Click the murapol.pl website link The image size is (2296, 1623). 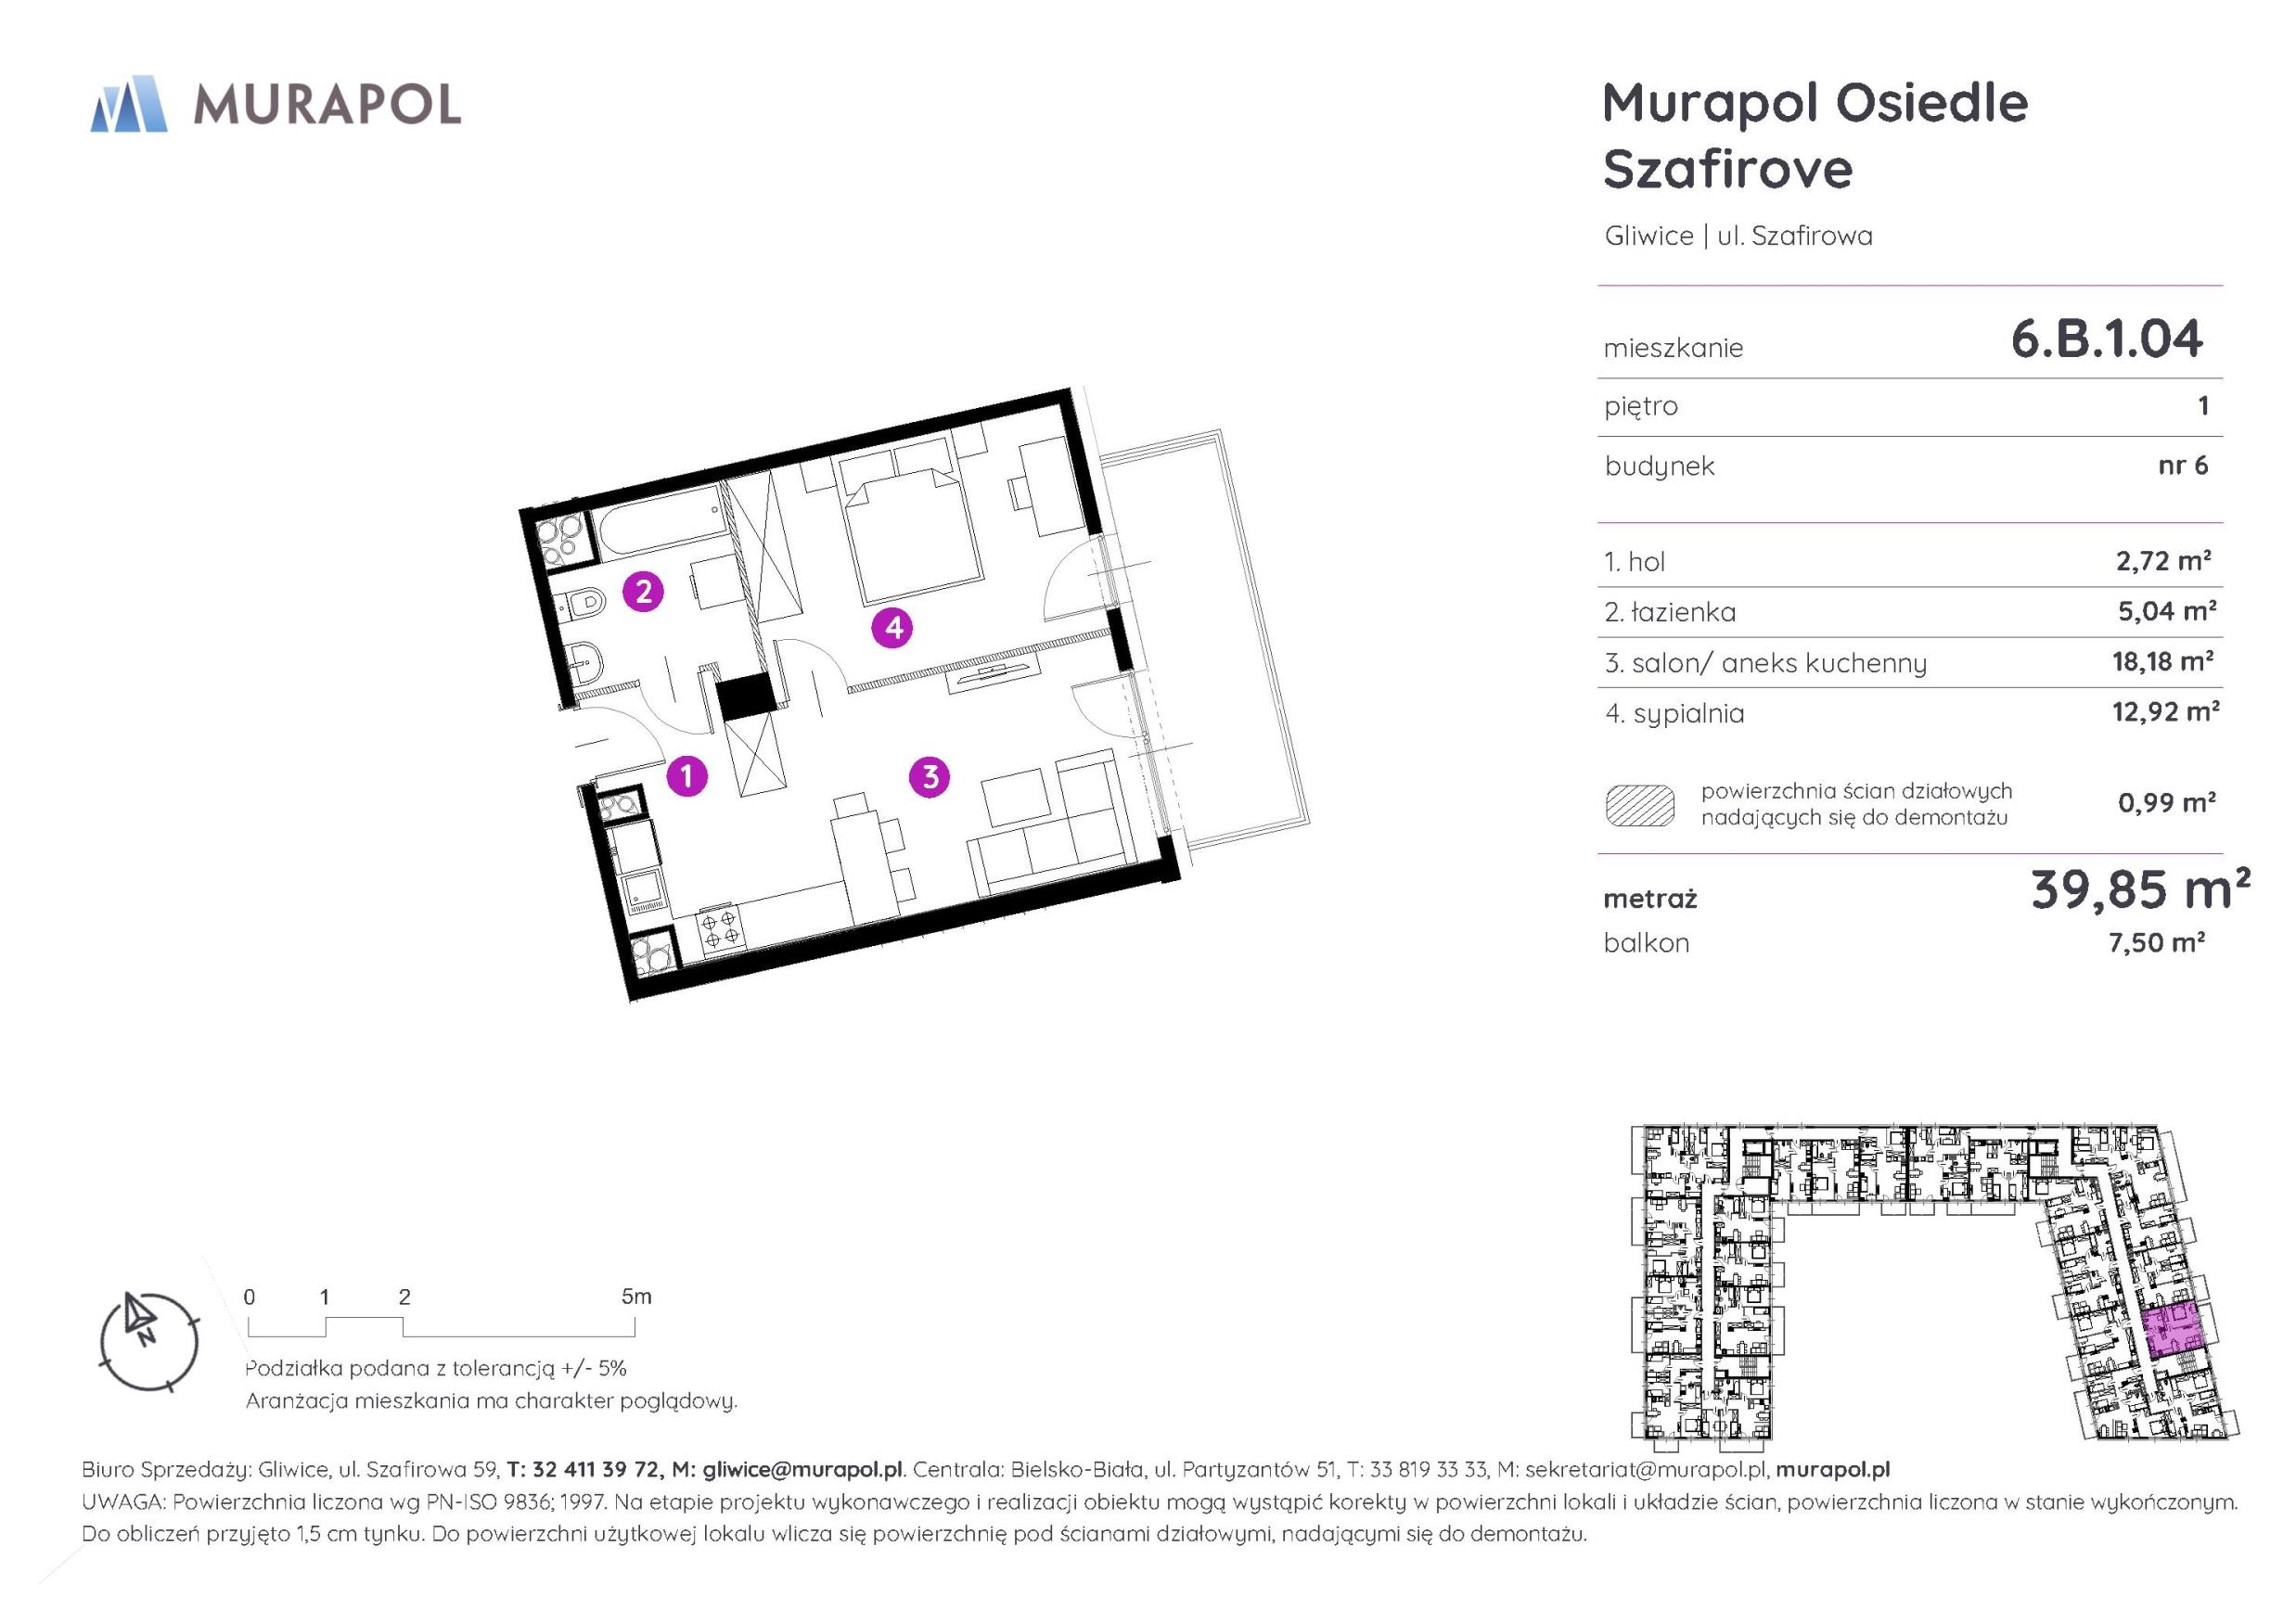tap(1832, 1469)
